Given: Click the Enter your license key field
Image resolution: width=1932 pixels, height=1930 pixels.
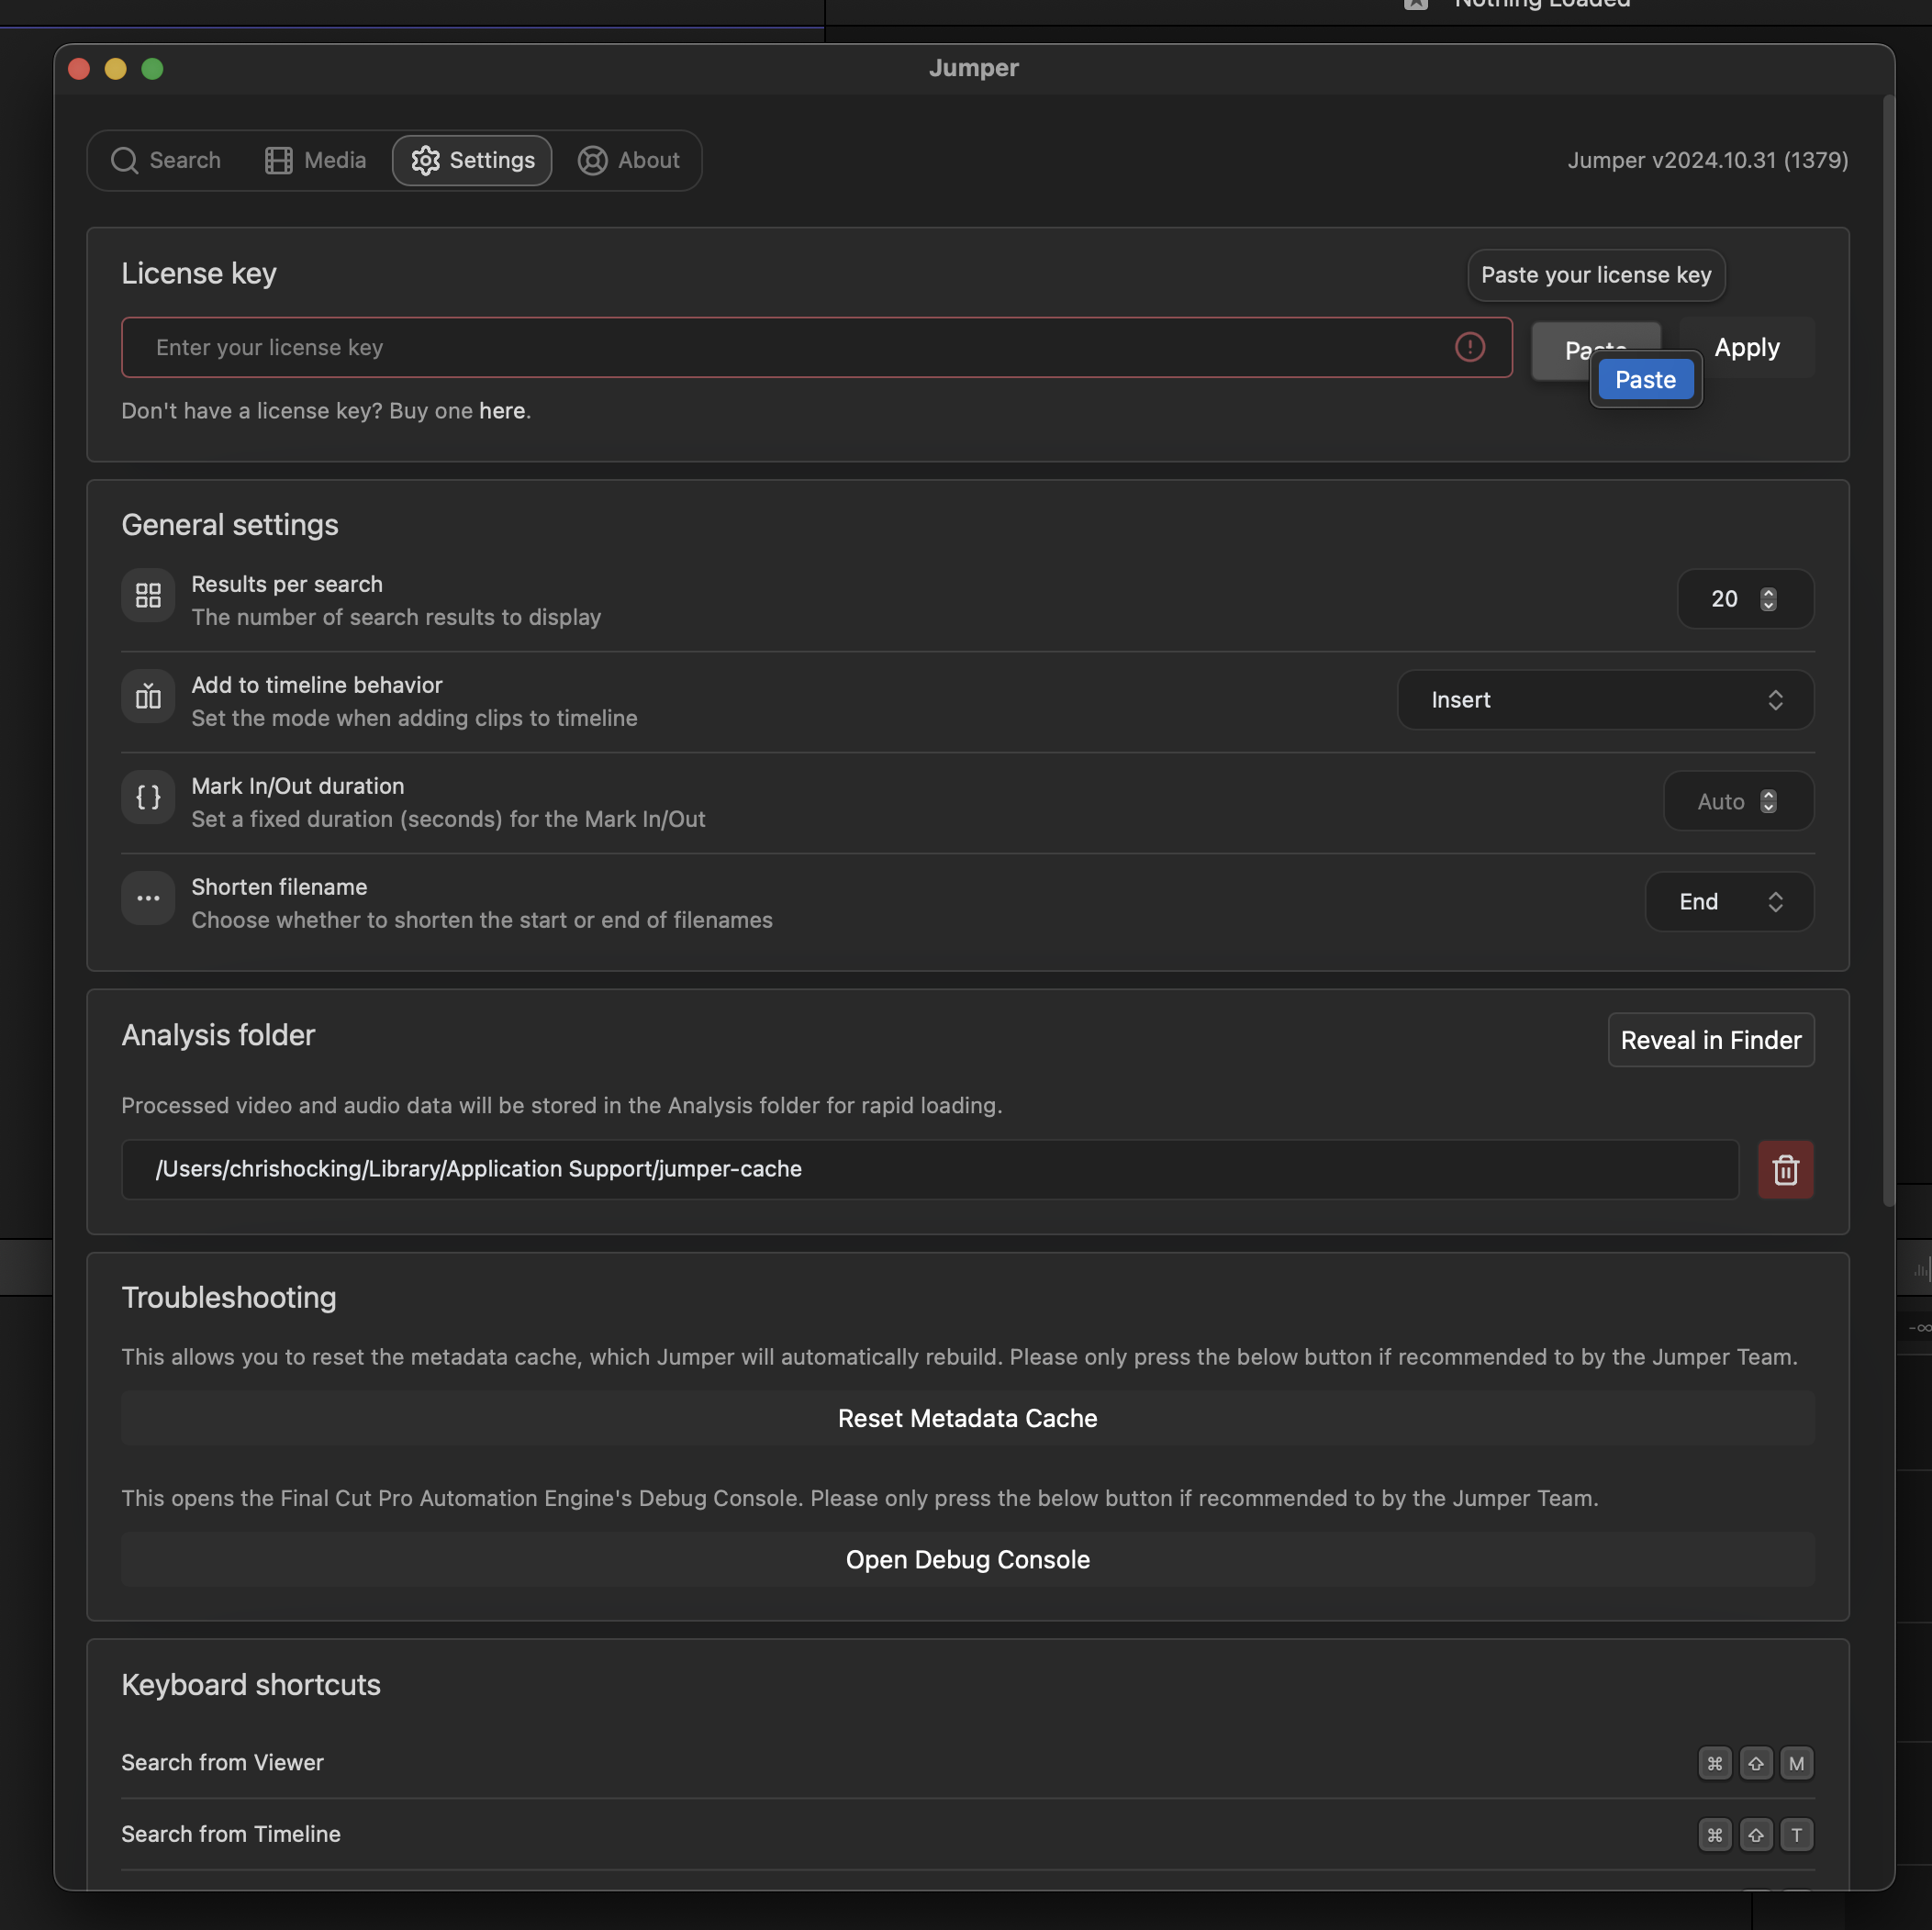Looking at the screenshot, I should [780, 347].
